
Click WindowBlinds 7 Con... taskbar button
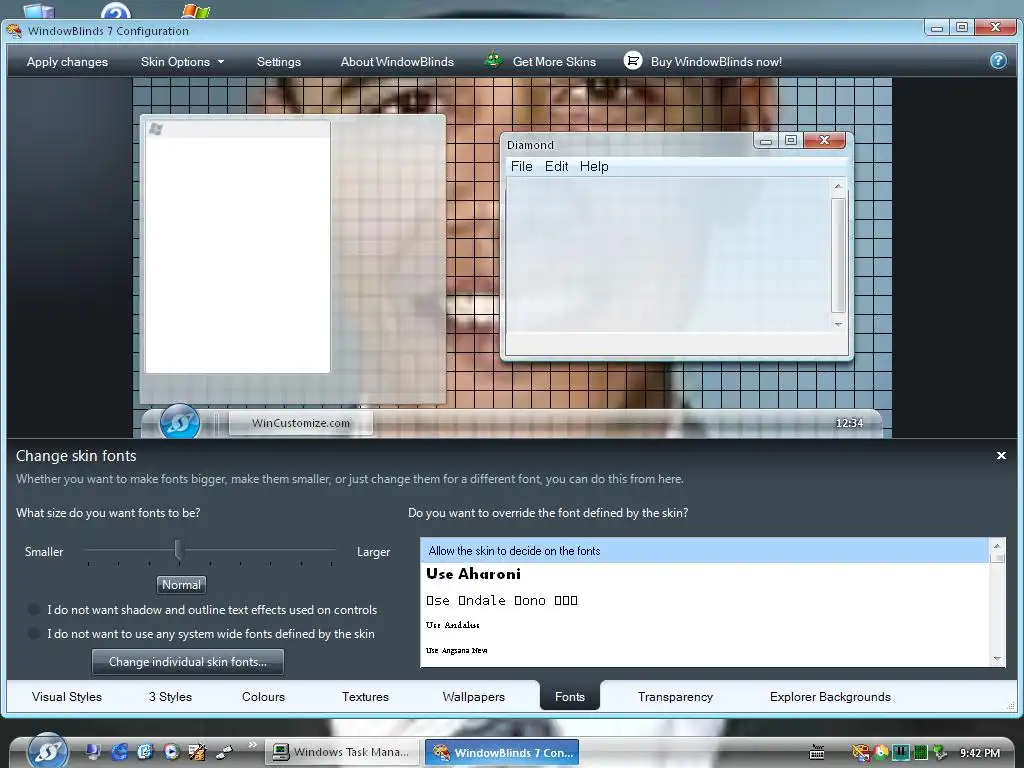click(x=502, y=752)
